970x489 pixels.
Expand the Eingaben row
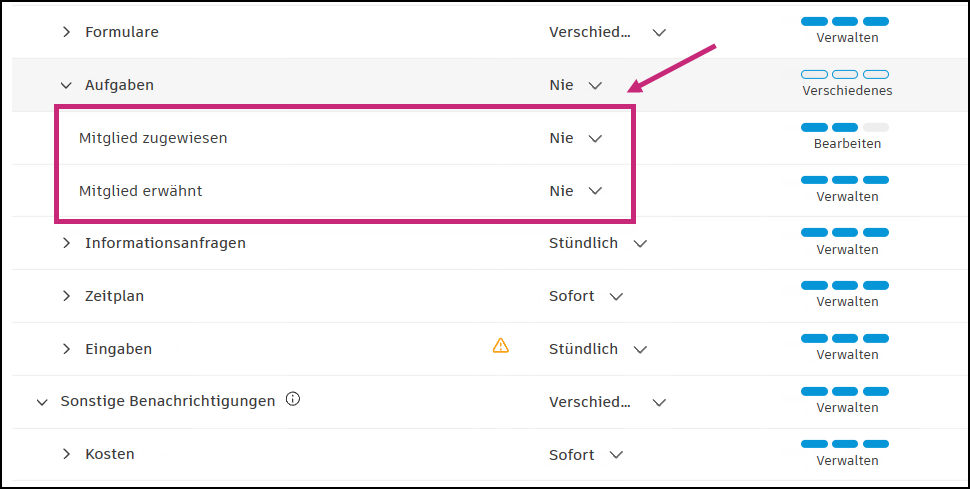click(67, 349)
